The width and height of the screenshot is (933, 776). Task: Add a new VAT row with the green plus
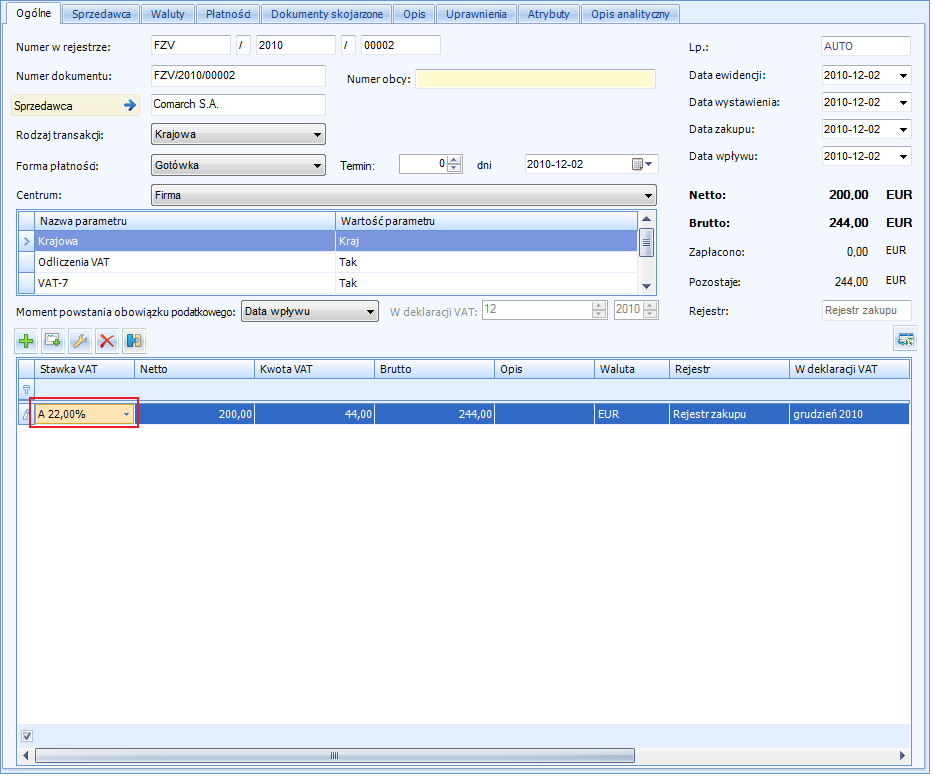click(26, 341)
